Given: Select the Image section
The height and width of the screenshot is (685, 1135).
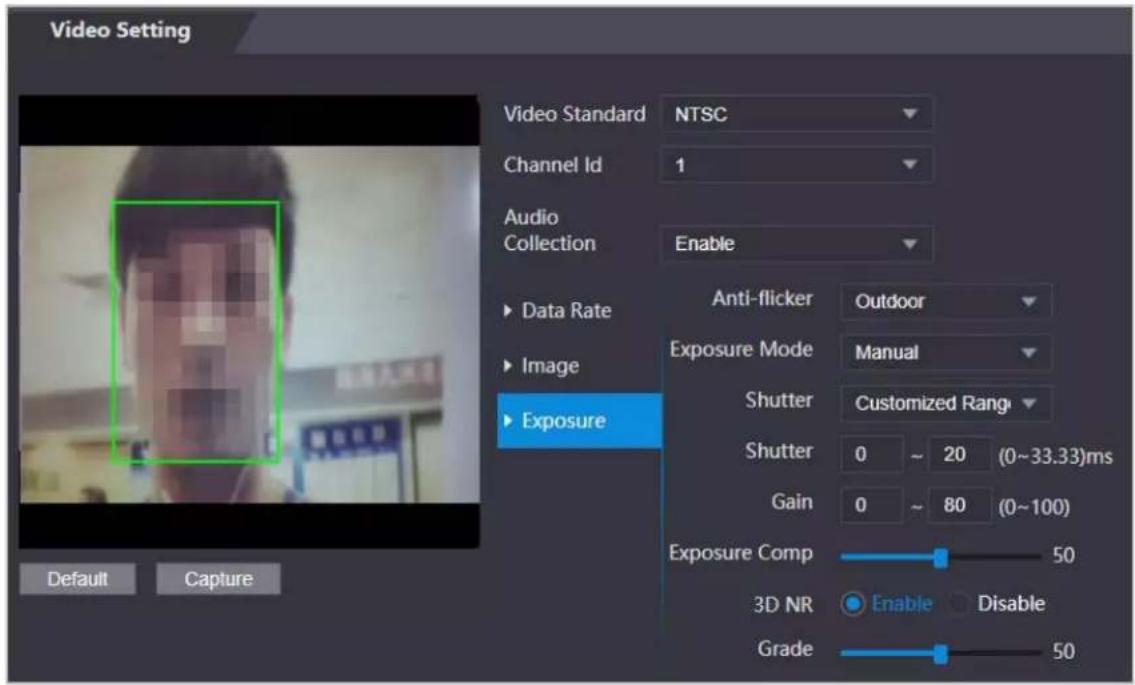Looking at the screenshot, I should [542, 366].
